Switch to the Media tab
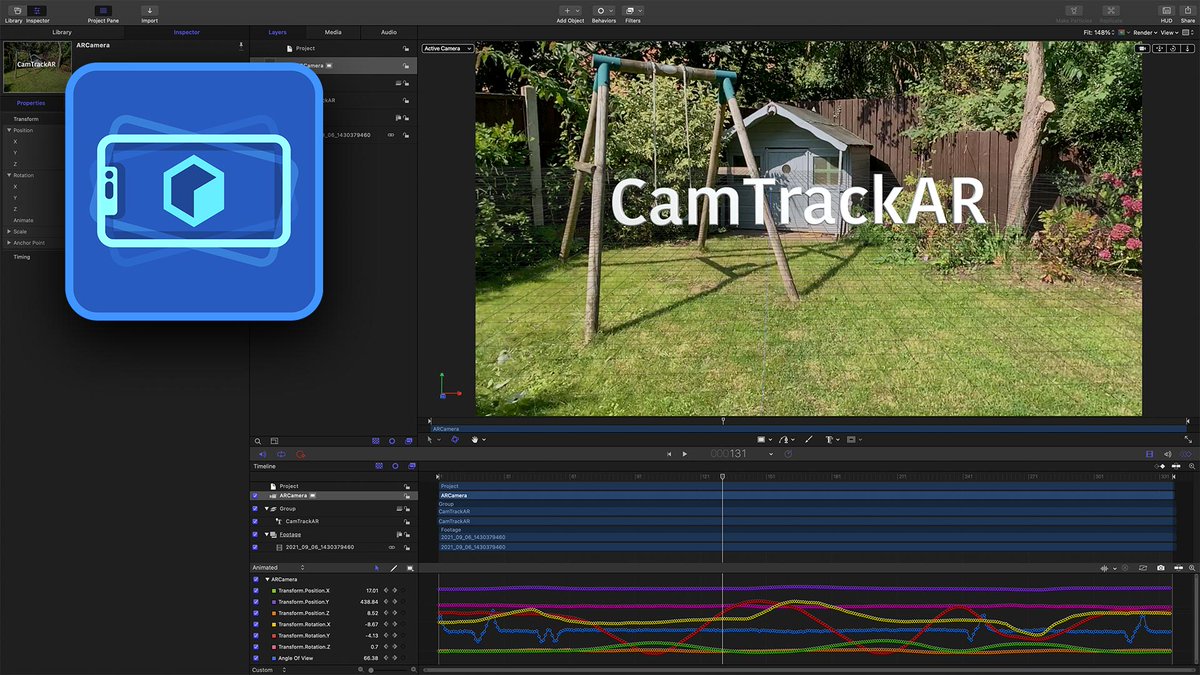 pyautogui.click(x=333, y=31)
